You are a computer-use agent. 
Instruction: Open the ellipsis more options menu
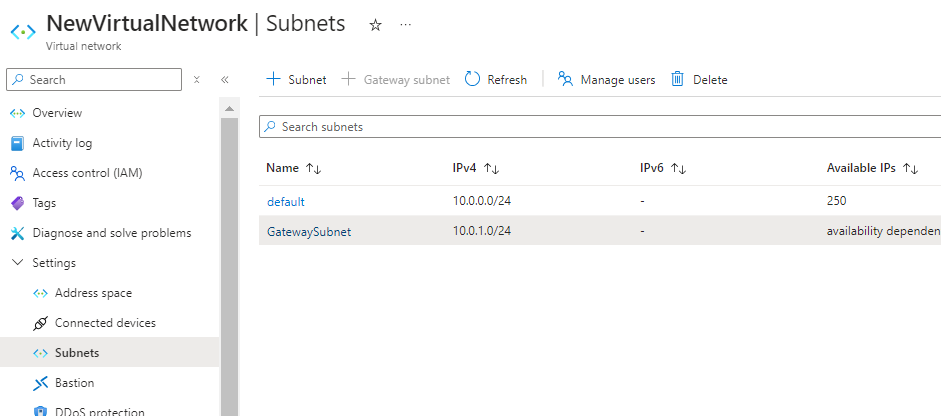pos(406,25)
